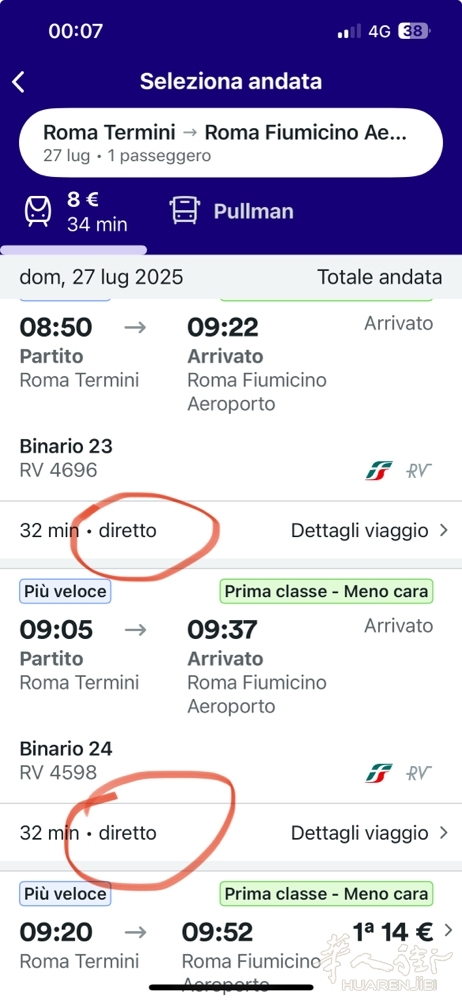The height and width of the screenshot is (1000, 462).
Task: Select the Pullman bus icon
Action: pos(185,211)
